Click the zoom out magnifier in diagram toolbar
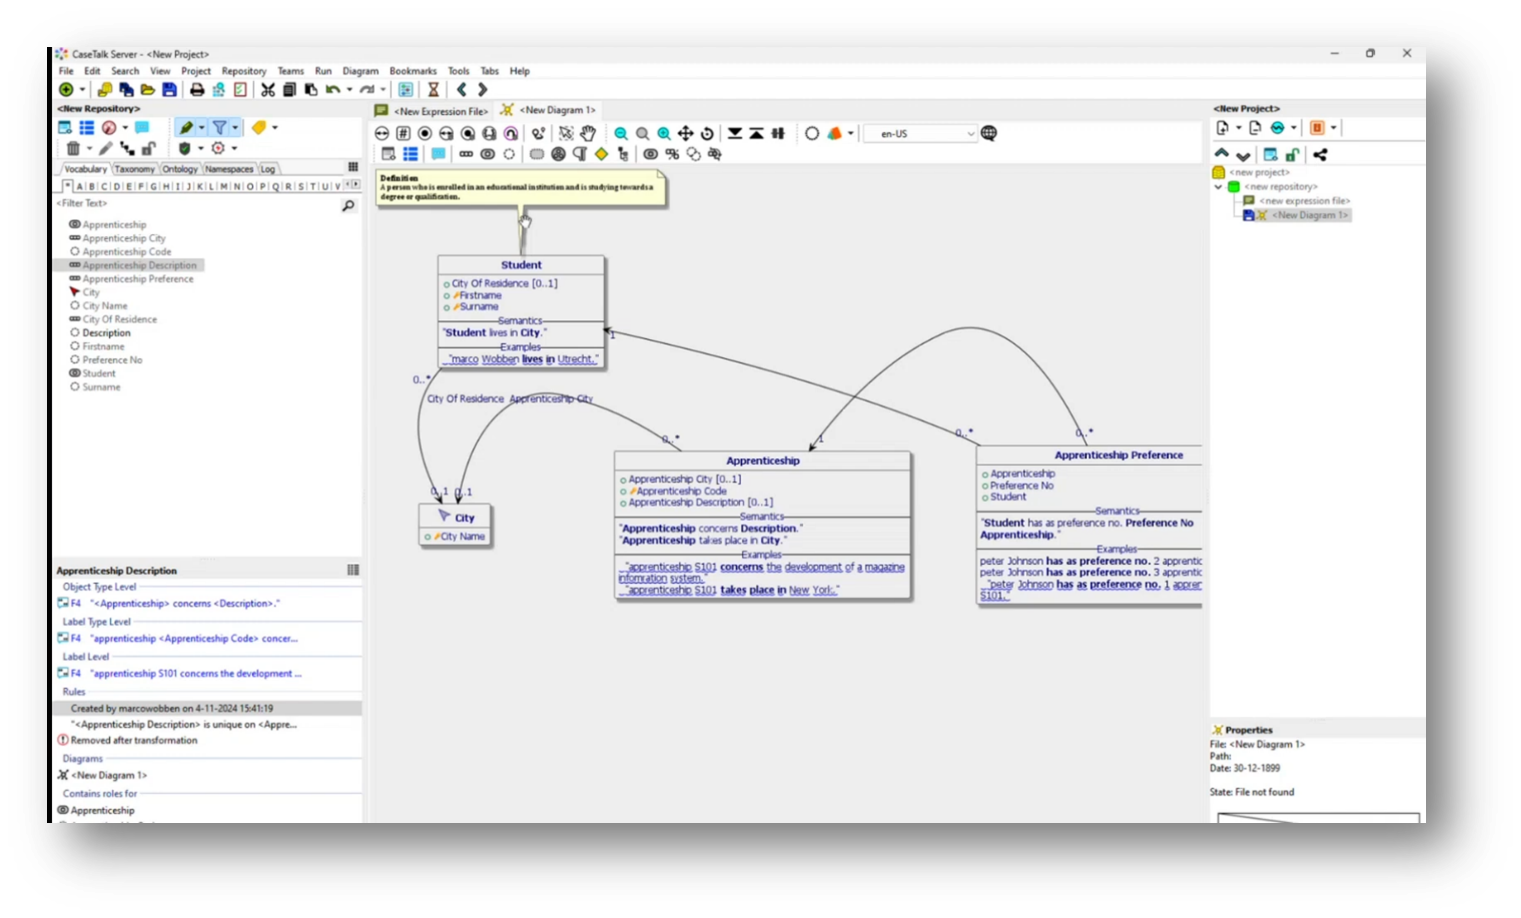 tap(621, 133)
